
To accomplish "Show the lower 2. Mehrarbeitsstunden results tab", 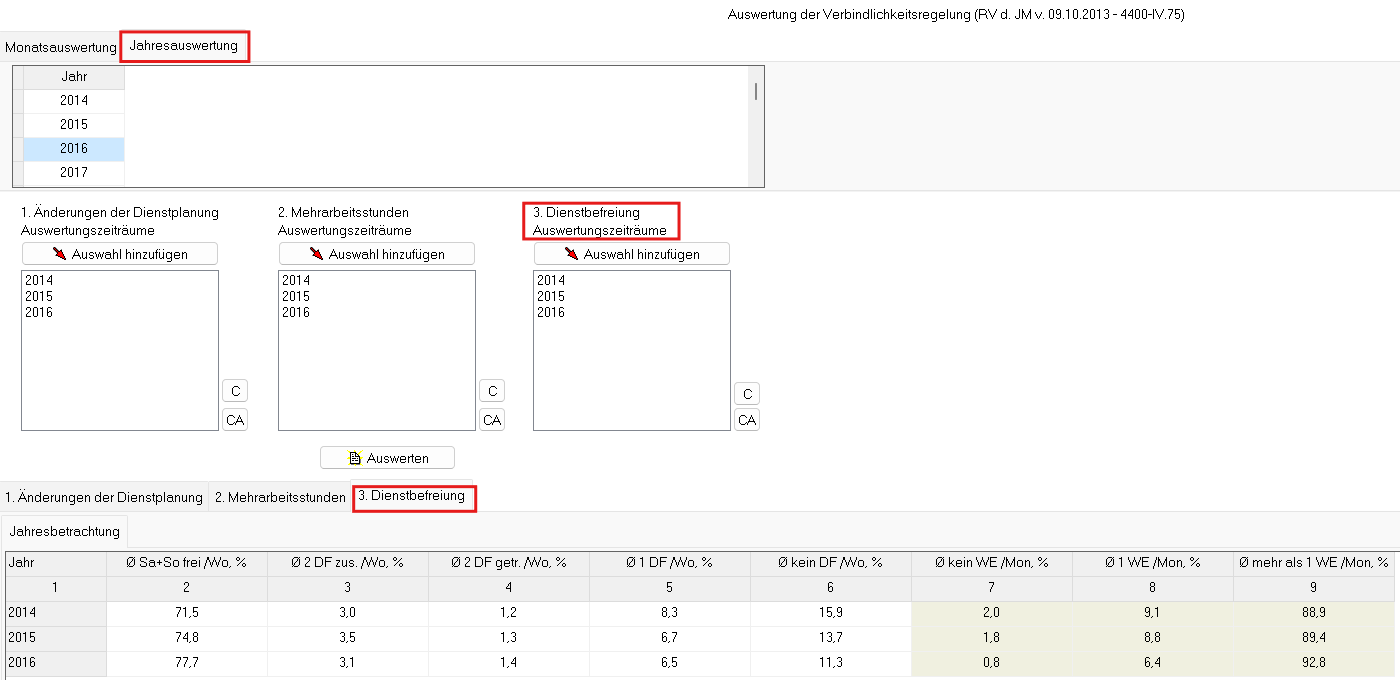I will (280, 497).
